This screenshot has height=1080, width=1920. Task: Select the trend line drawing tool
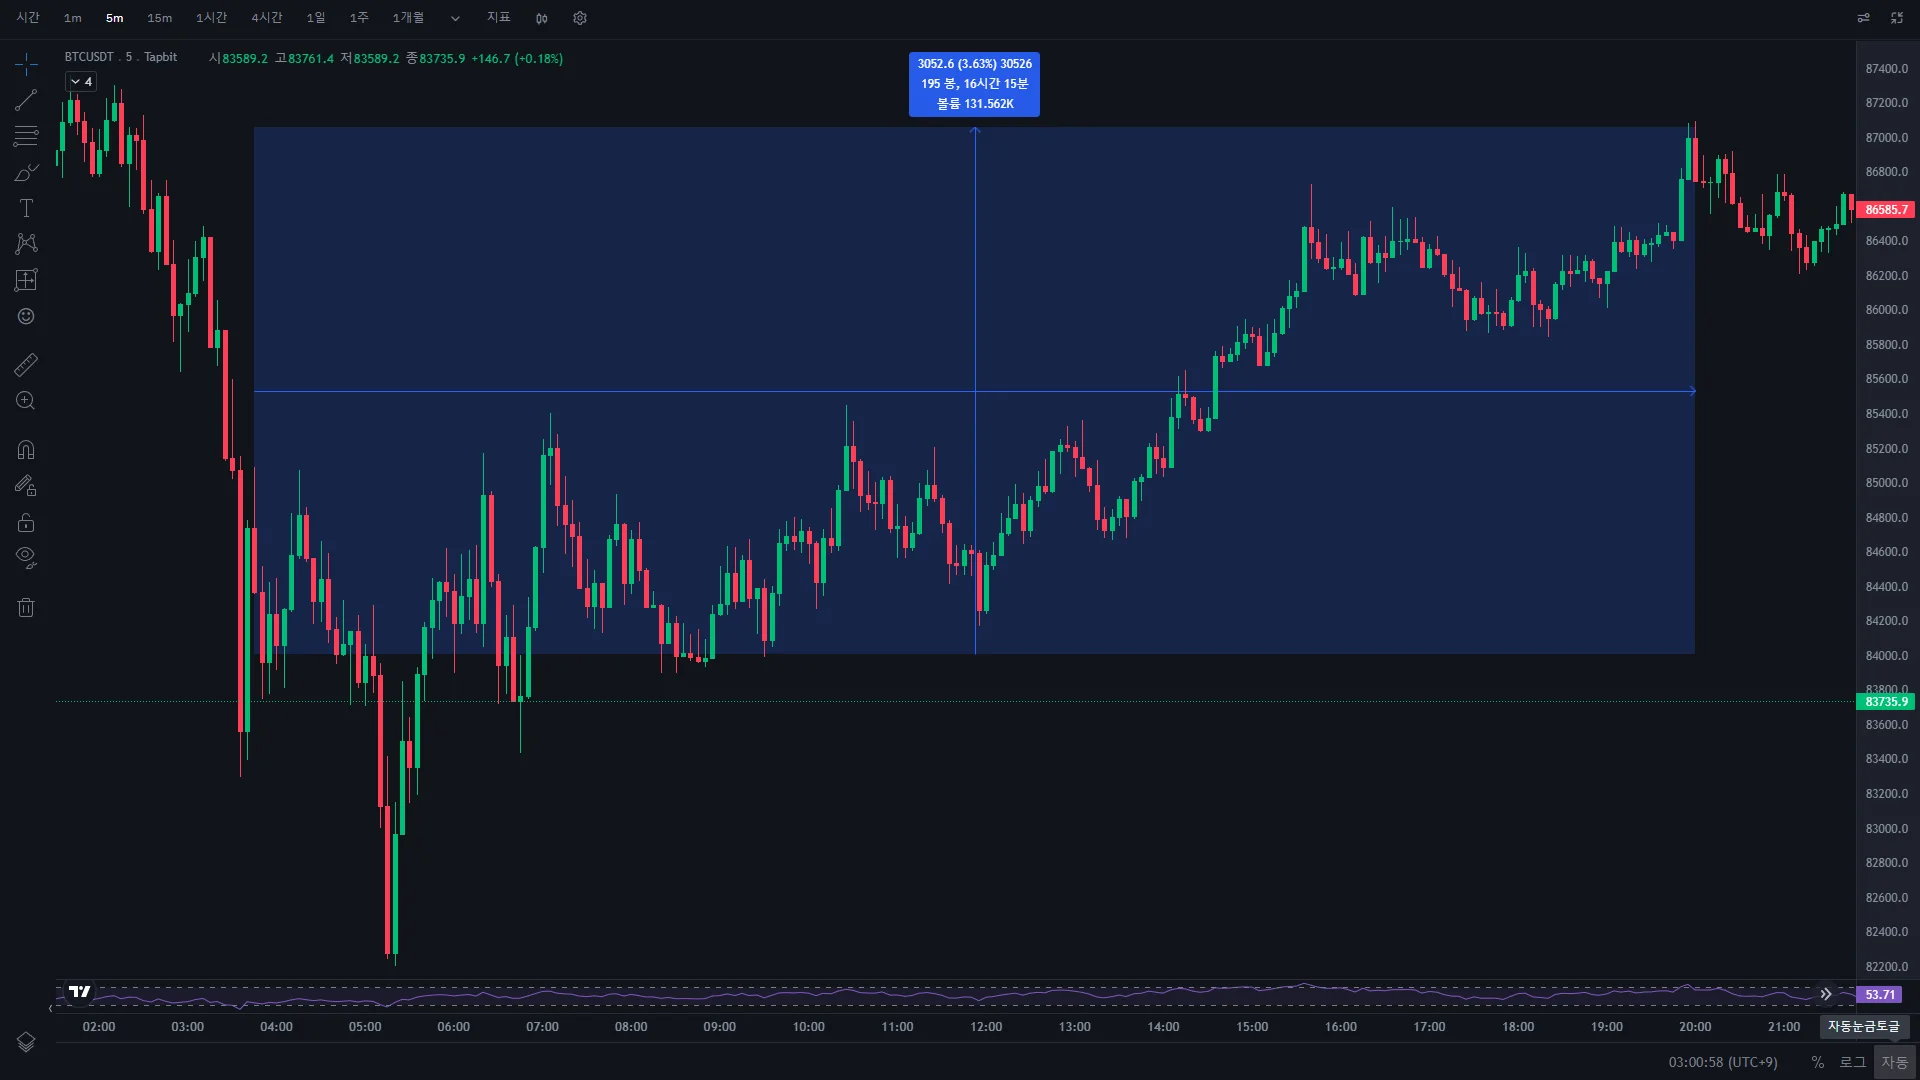26,100
